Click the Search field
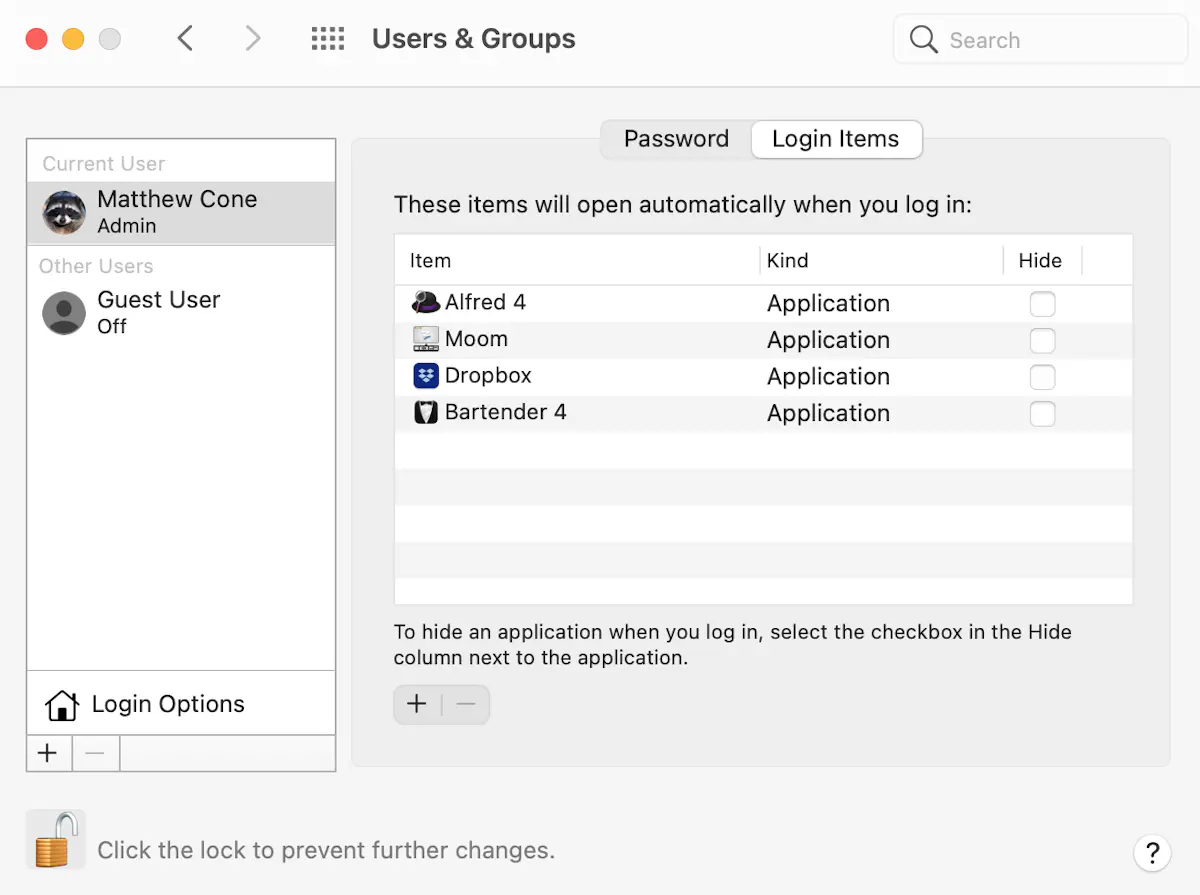This screenshot has width=1200, height=895. pyautogui.click(x=1040, y=40)
